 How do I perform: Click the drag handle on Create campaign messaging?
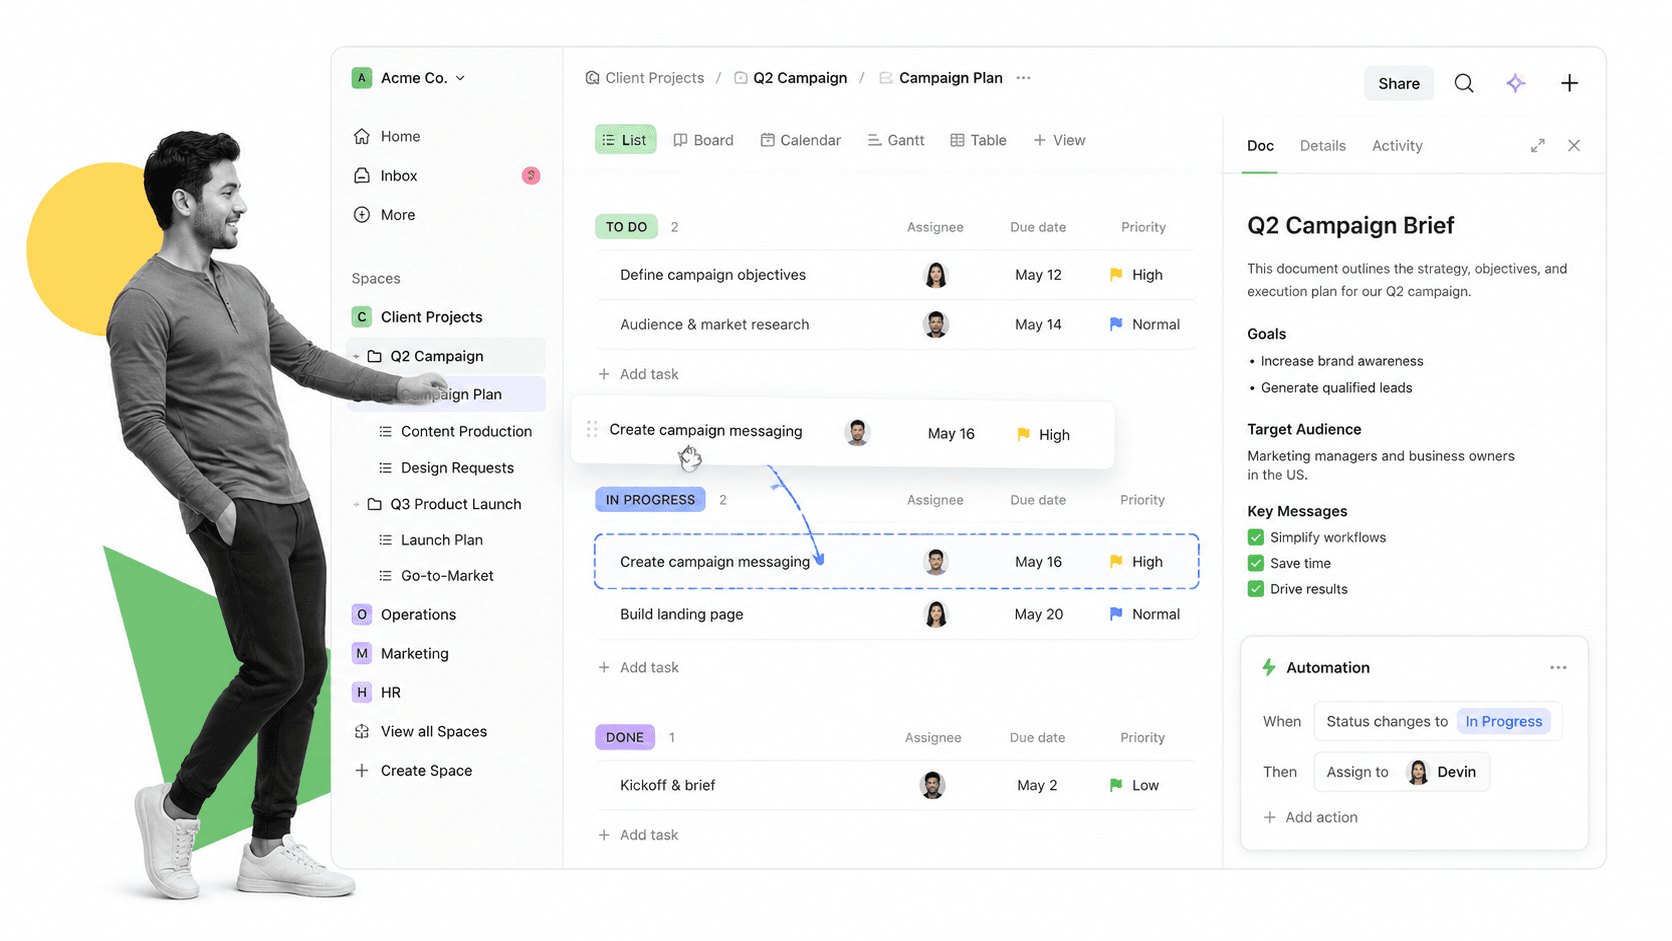click(592, 429)
